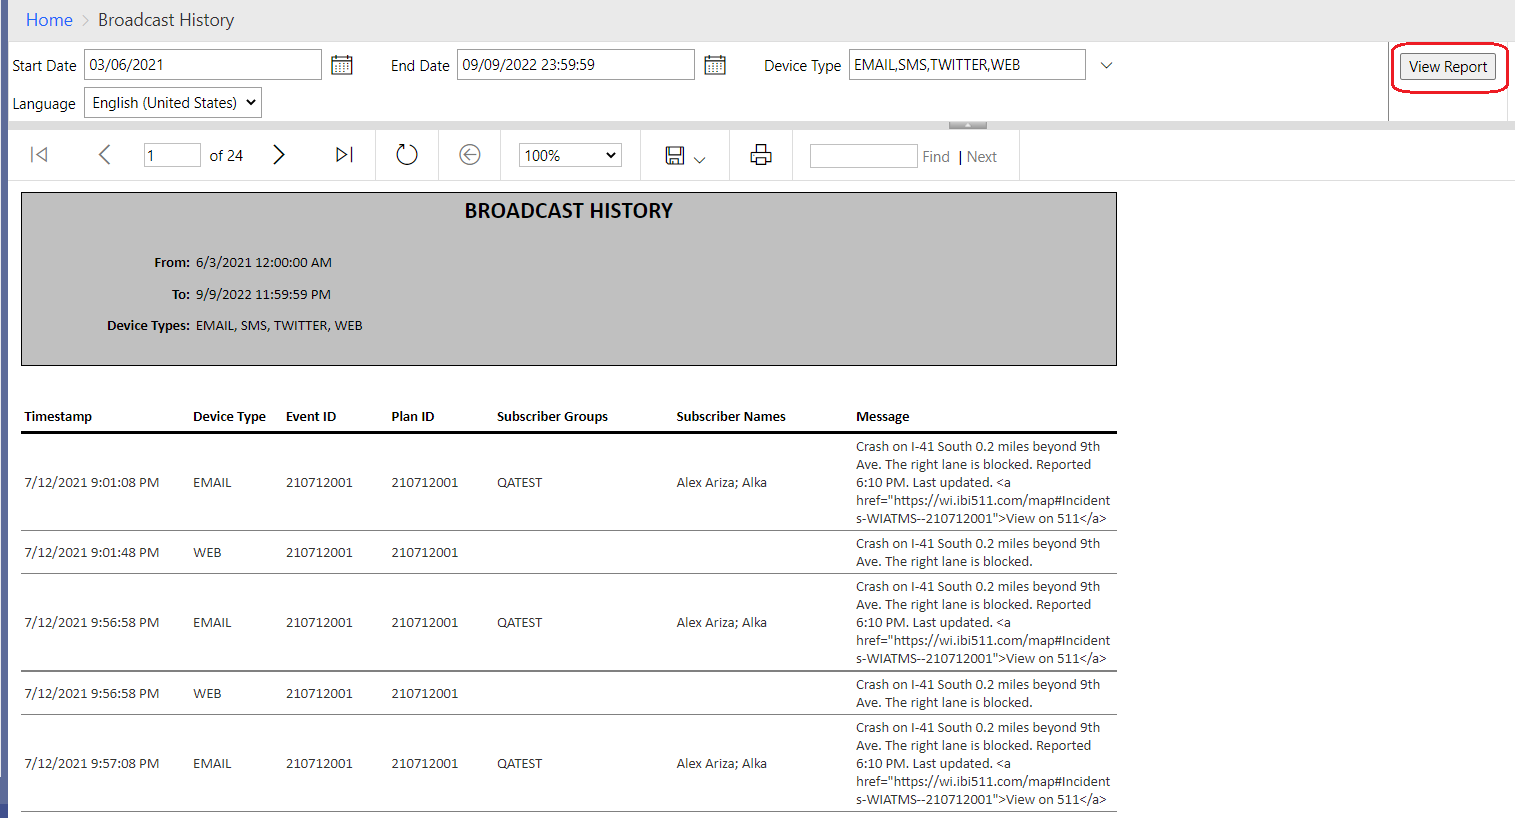Click the Broadcast History breadcrumb text
1515x818 pixels.
166,20
